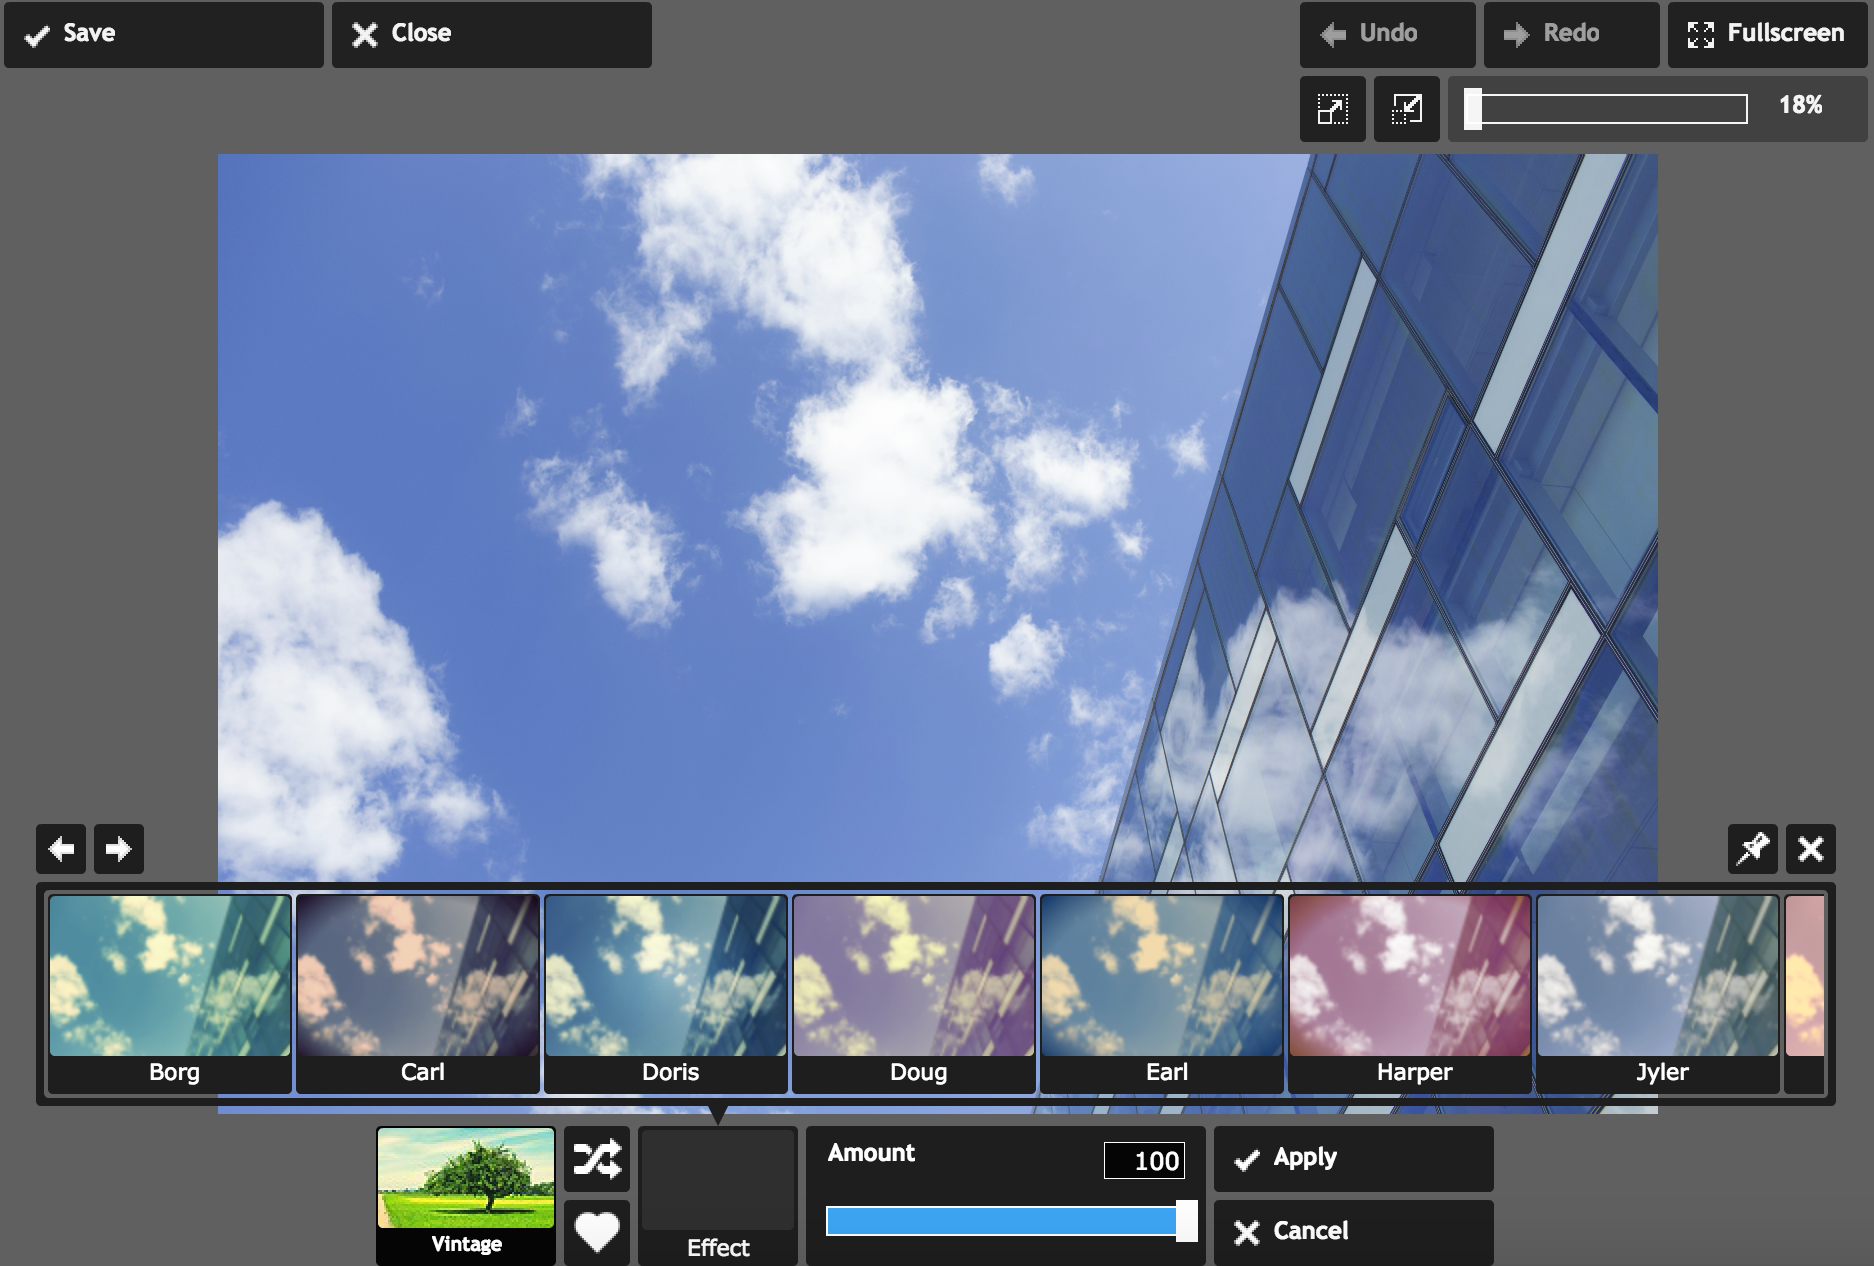The height and width of the screenshot is (1266, 1874).
Task: Click the Close button at top
Action: tap(492, 34)
